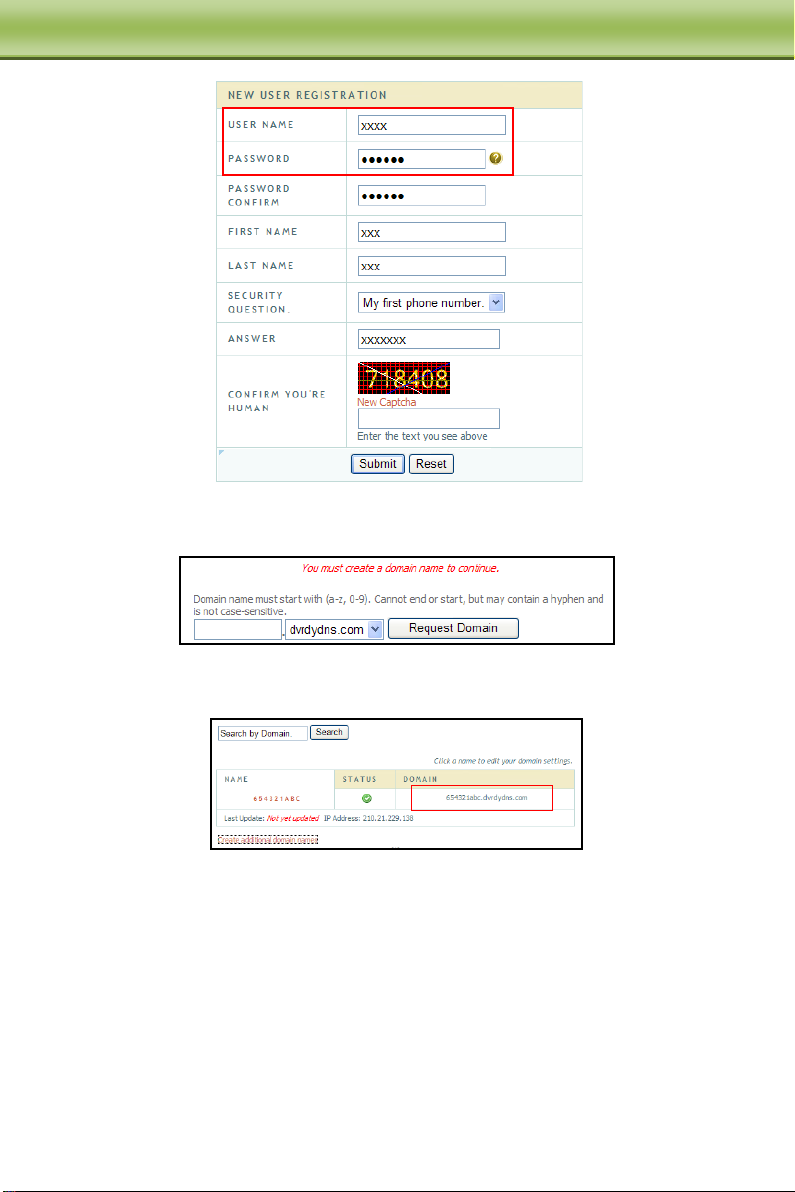Click the password help question mark icon

click(495, 159)
